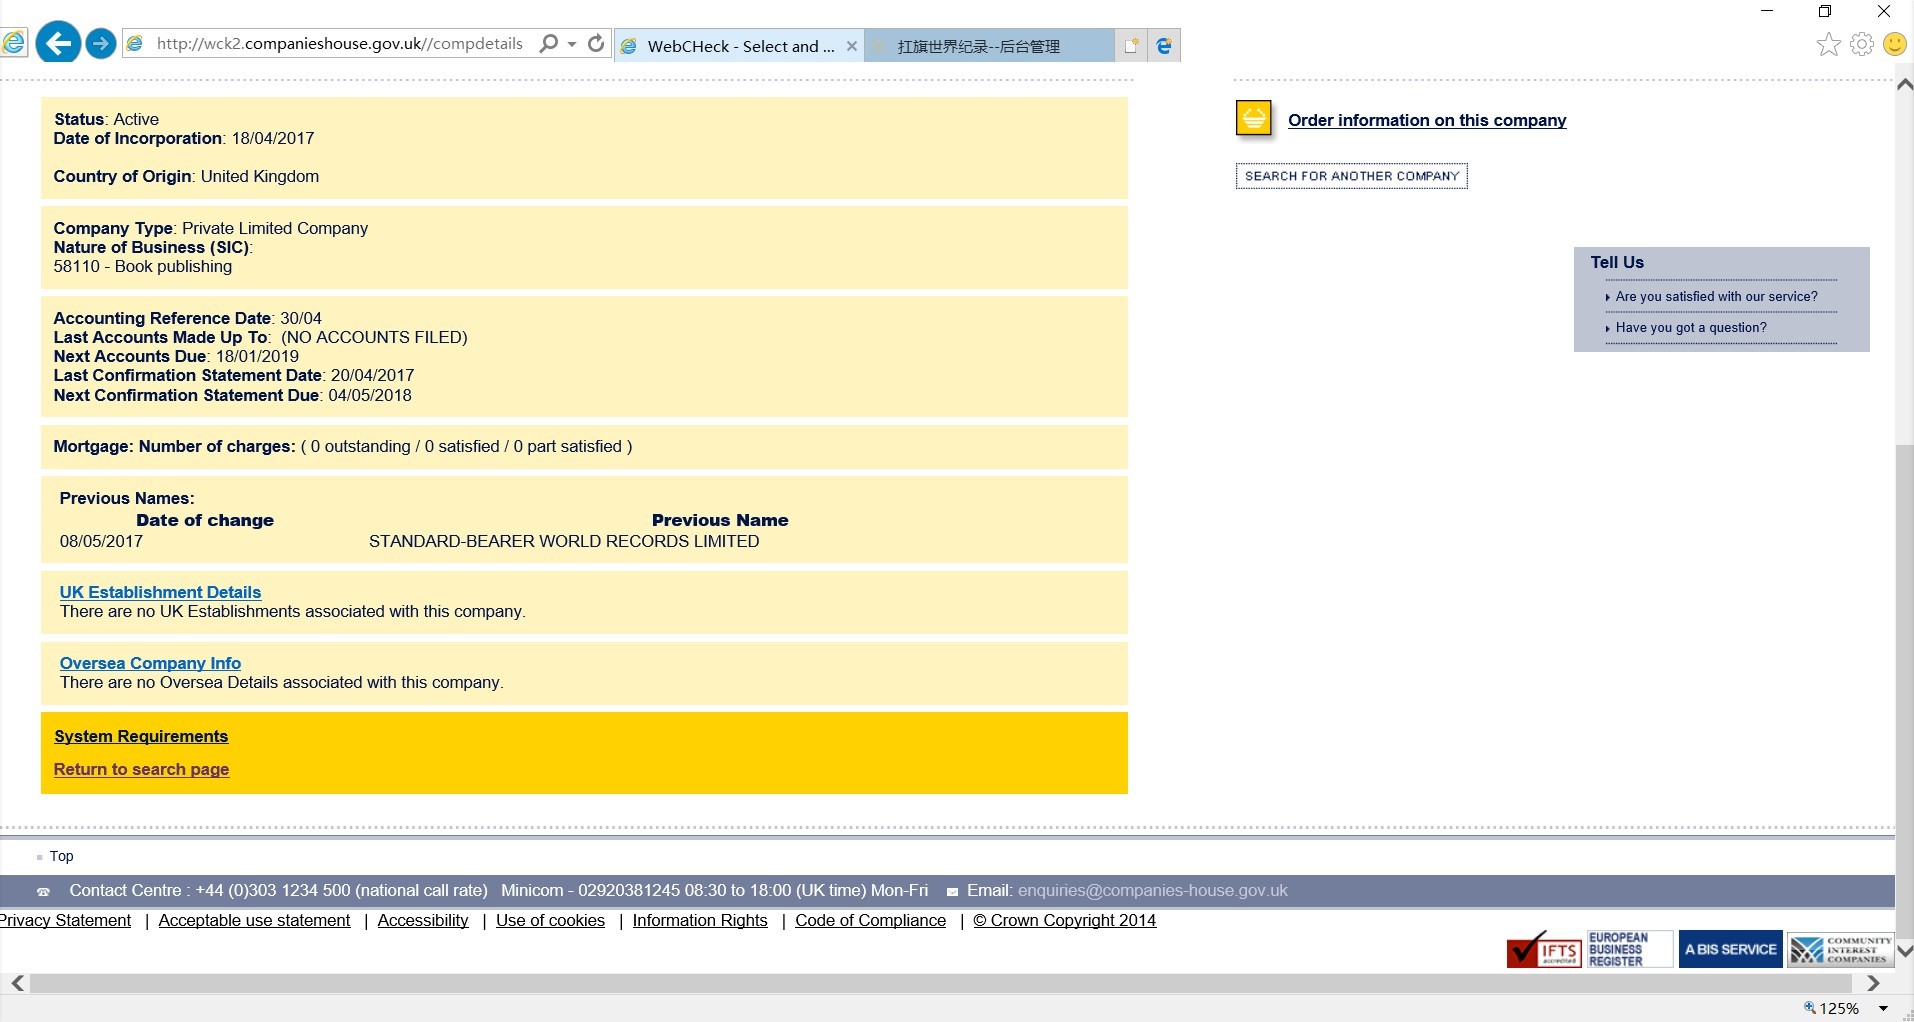Open the UK Establishment Details link
This screenshot has height=1022, width=1914.
[x=160, y=592]
